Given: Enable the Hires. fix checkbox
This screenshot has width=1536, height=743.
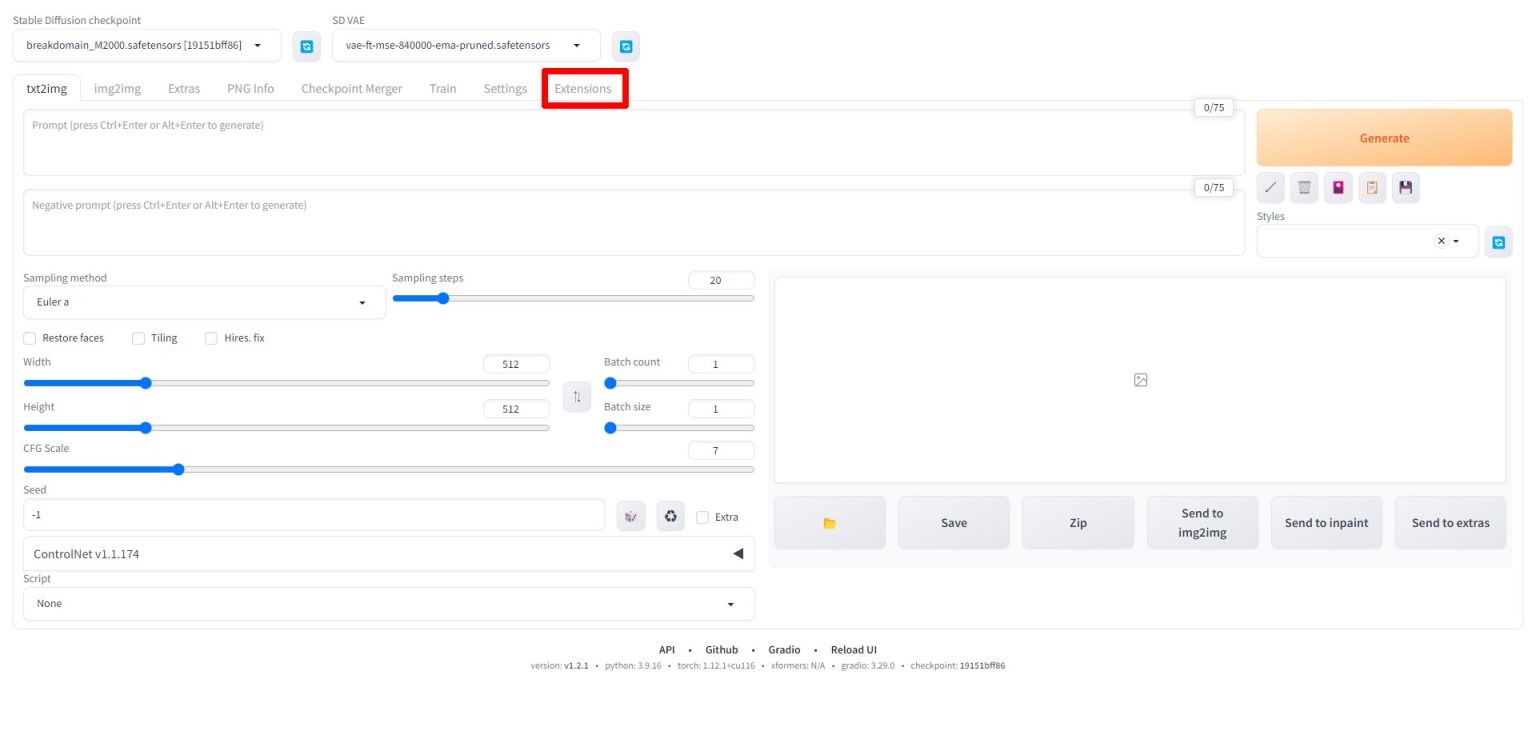Looking at the screenshot, I should (211, 338).
